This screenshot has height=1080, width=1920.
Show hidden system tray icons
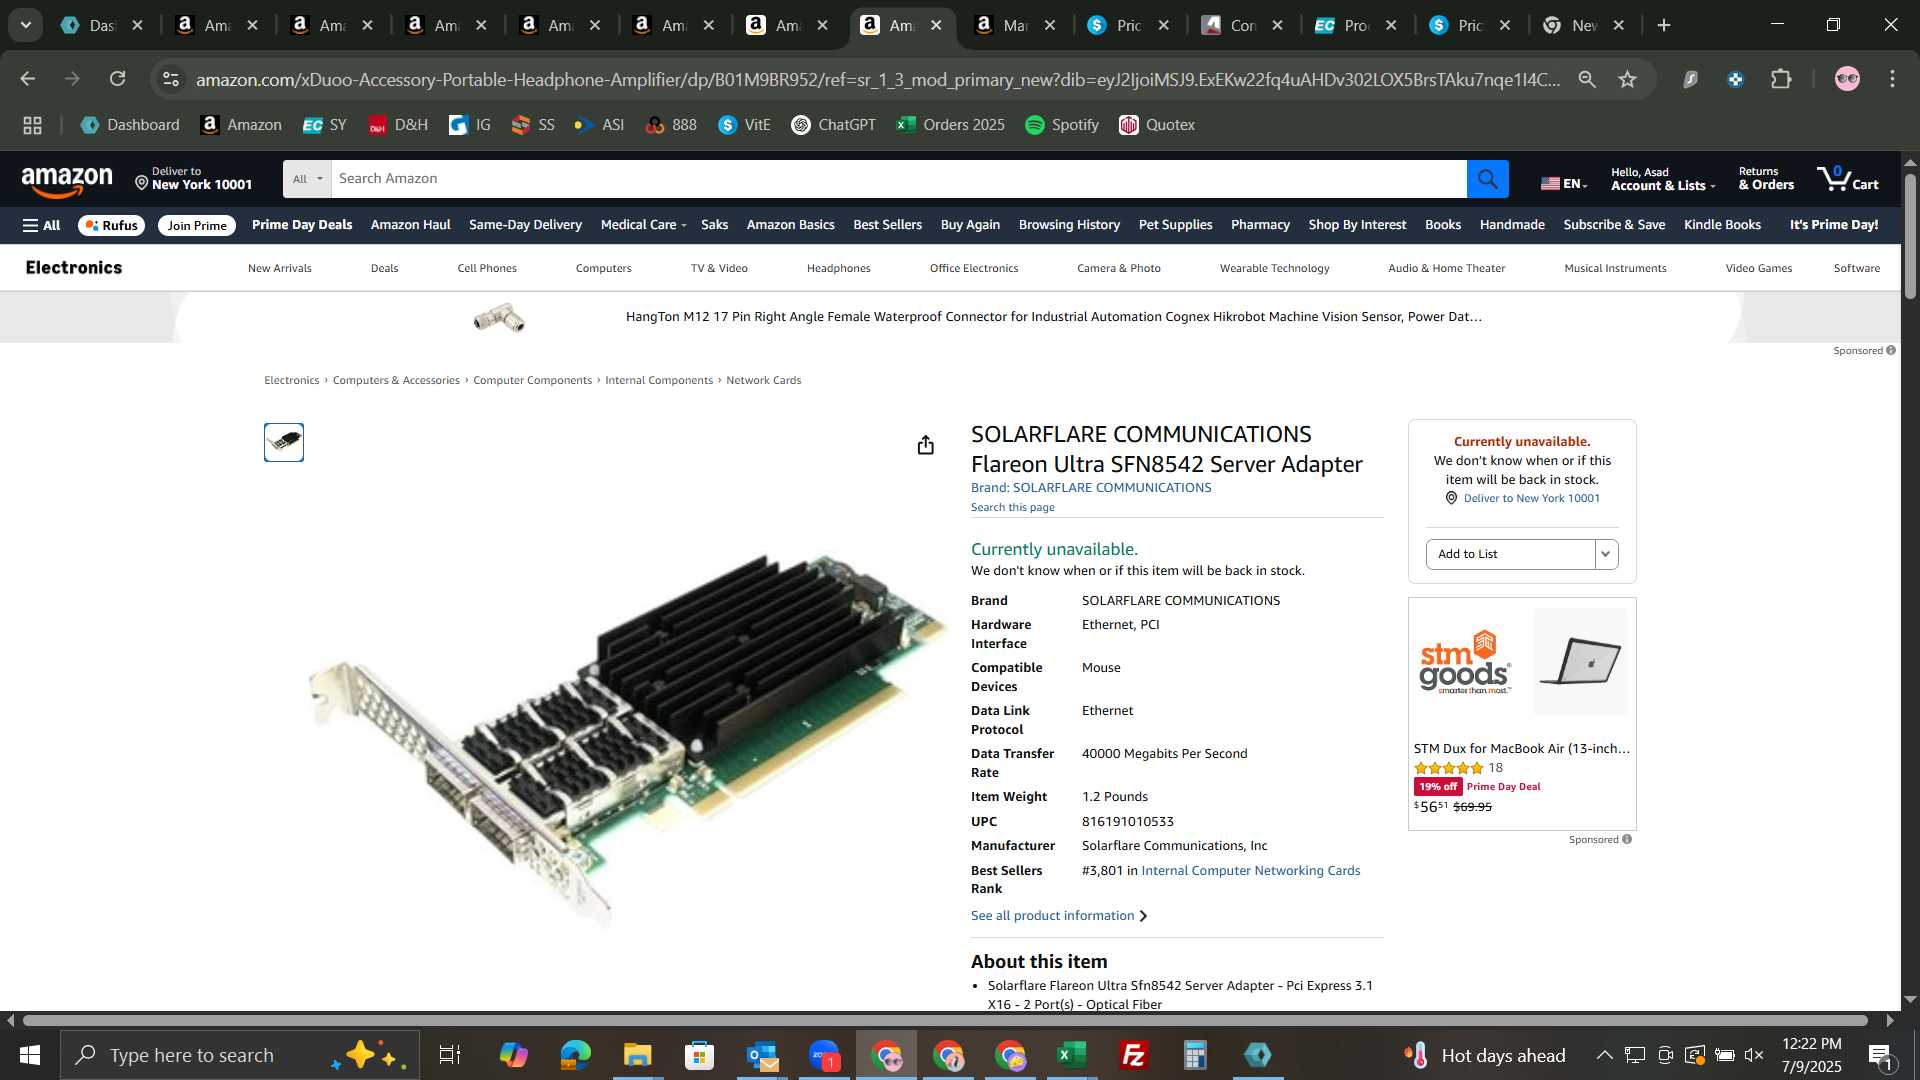click(1604, 1055)
